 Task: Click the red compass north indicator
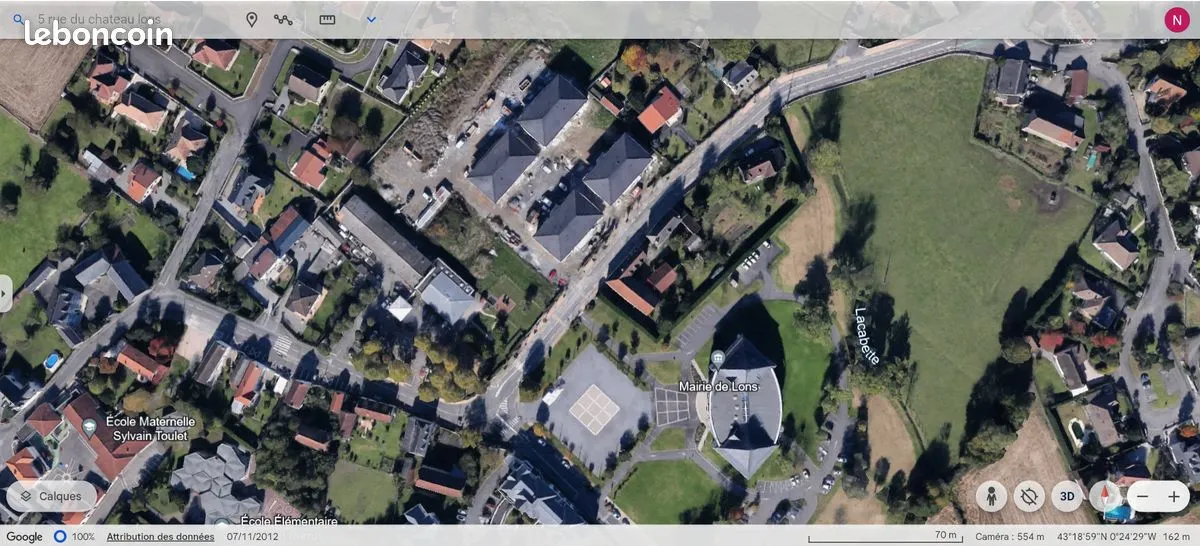pos(1104,496)
